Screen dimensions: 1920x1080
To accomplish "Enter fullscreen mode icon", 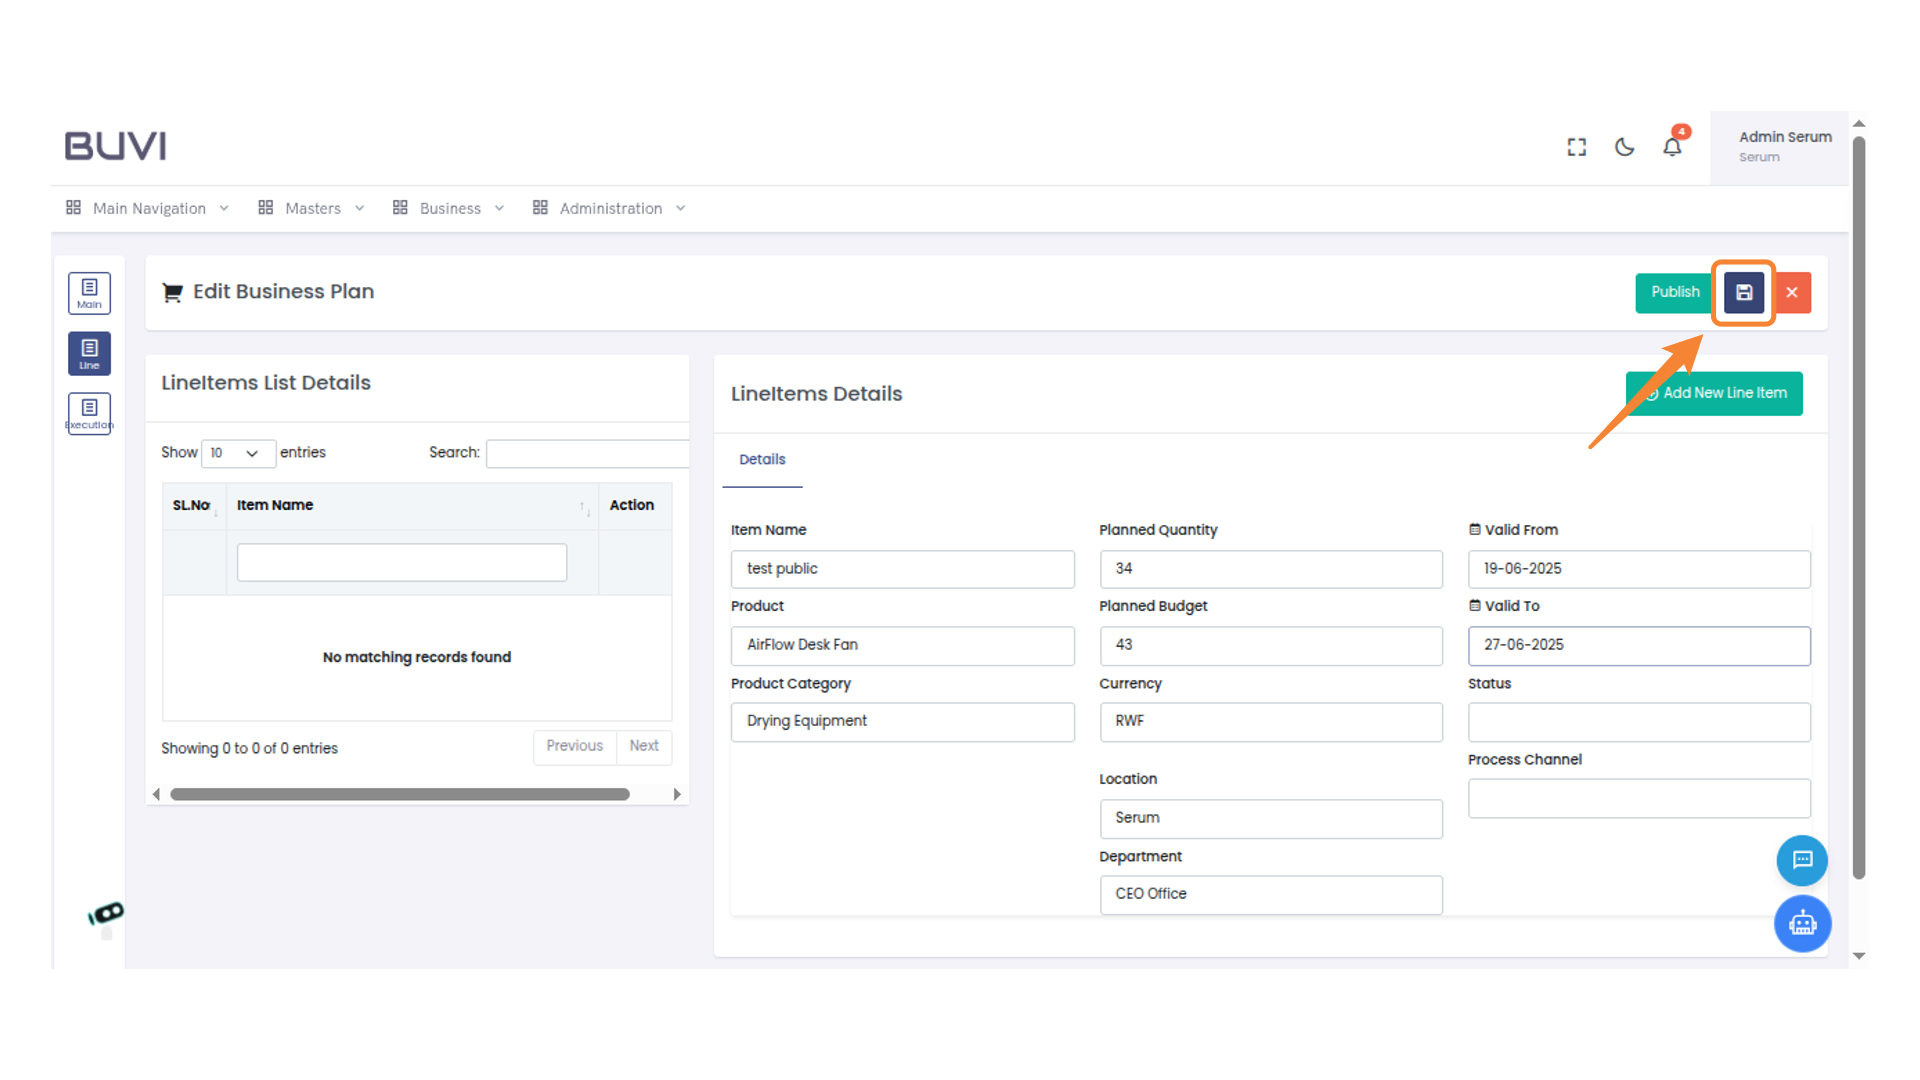I will point(1577,147).
